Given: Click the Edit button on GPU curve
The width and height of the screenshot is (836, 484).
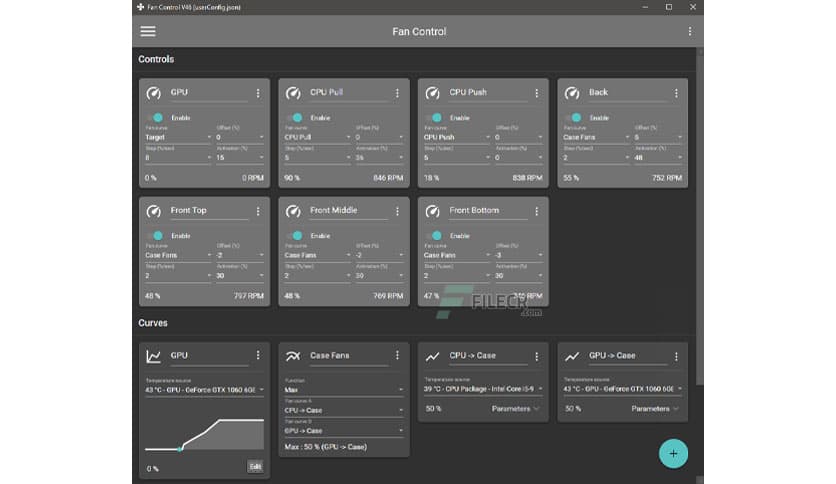Looking at the screenshot, I should coord(255,466).
